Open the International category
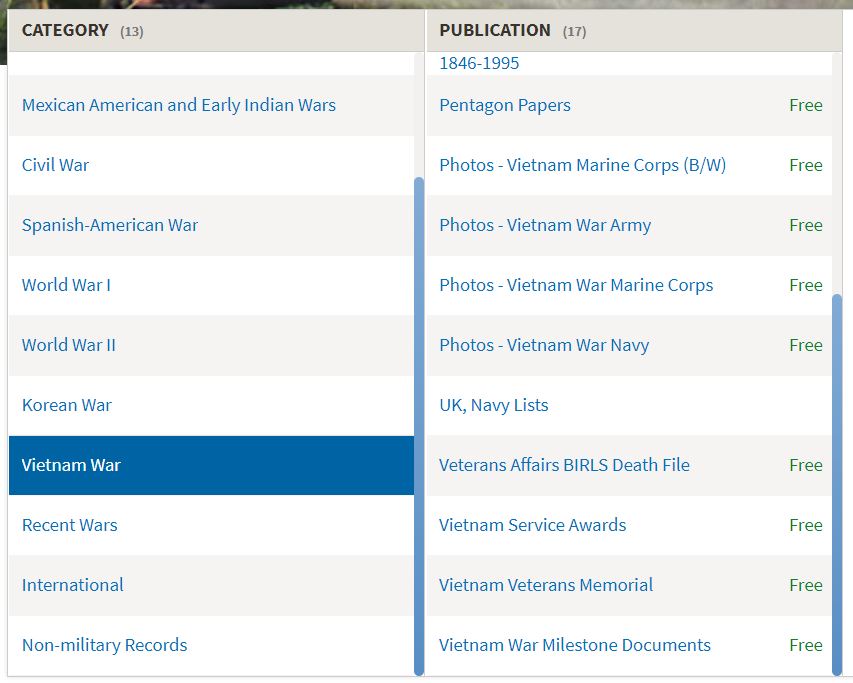The image size is (853, 683). click(x=73, y=585)
